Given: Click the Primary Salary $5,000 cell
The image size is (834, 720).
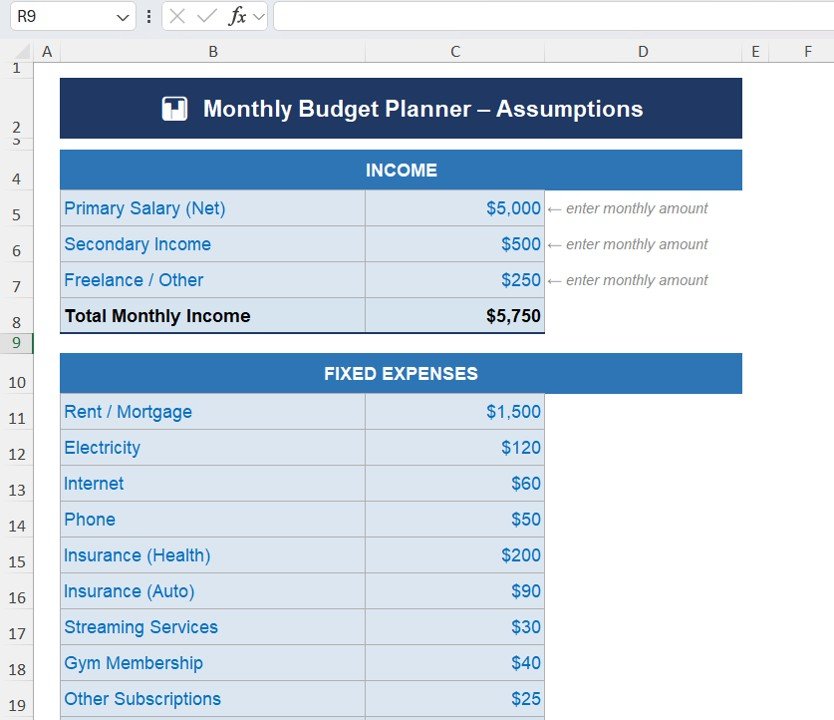Looking at the screenshot, I should 455,208.
